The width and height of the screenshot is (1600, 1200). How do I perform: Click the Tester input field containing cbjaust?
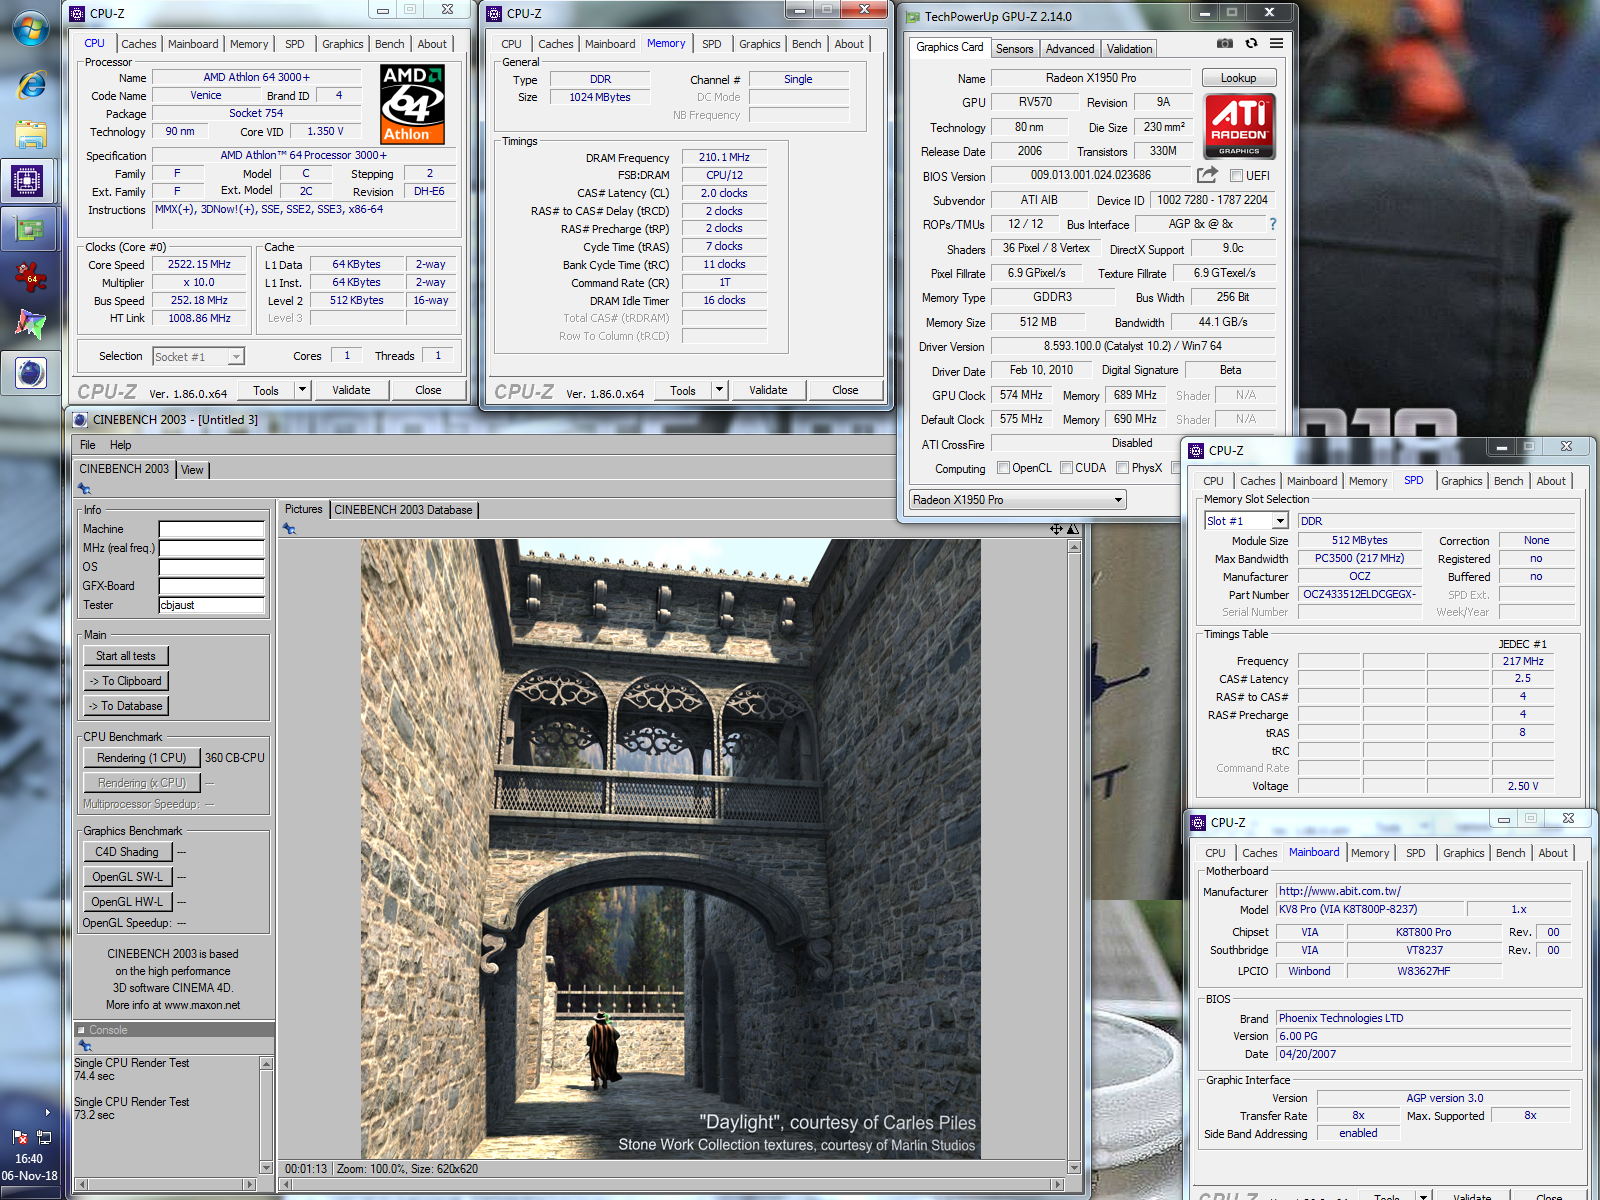[x=211, y=605]
